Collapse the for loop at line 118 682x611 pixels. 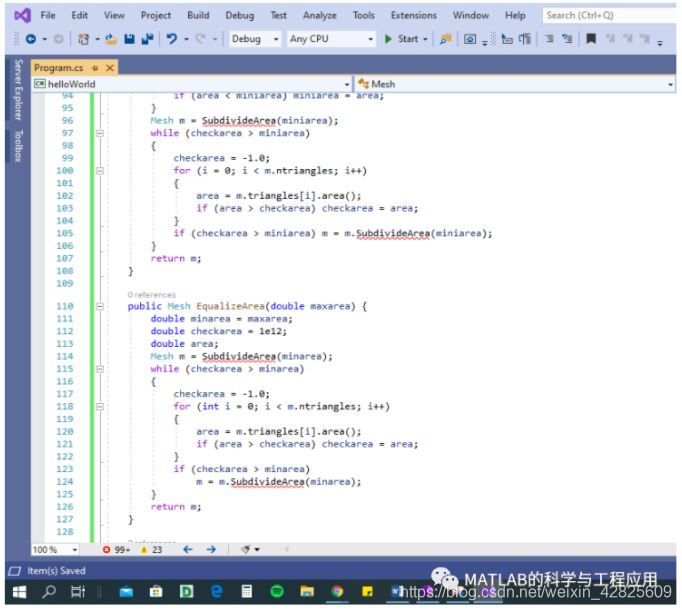tap(100, 407)
